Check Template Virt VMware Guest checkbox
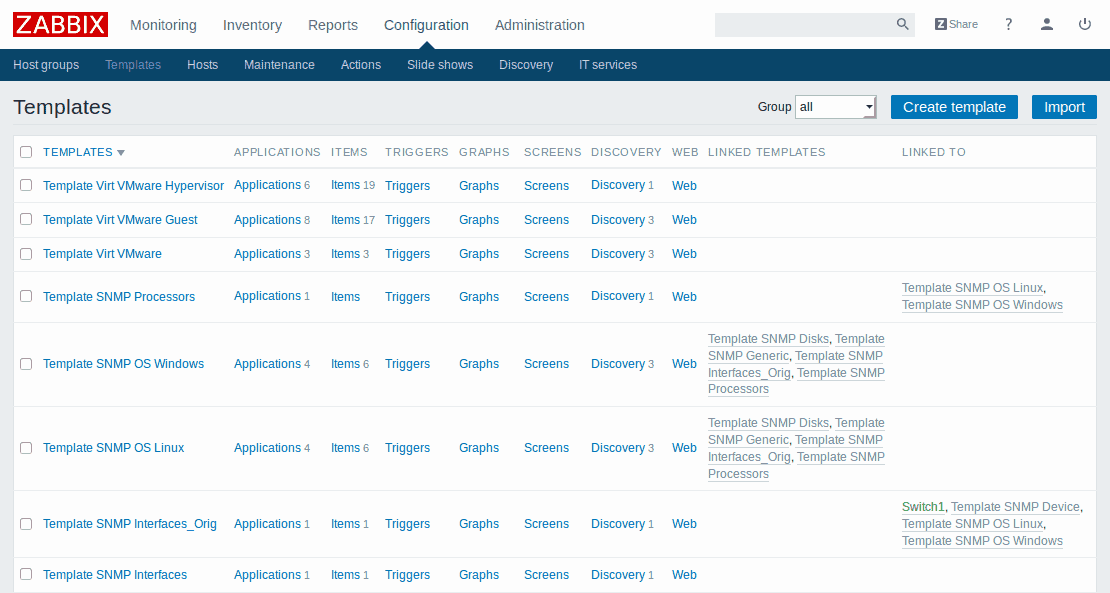Image resolution: width=1110 pixels, height=593 pixels. 26,219
